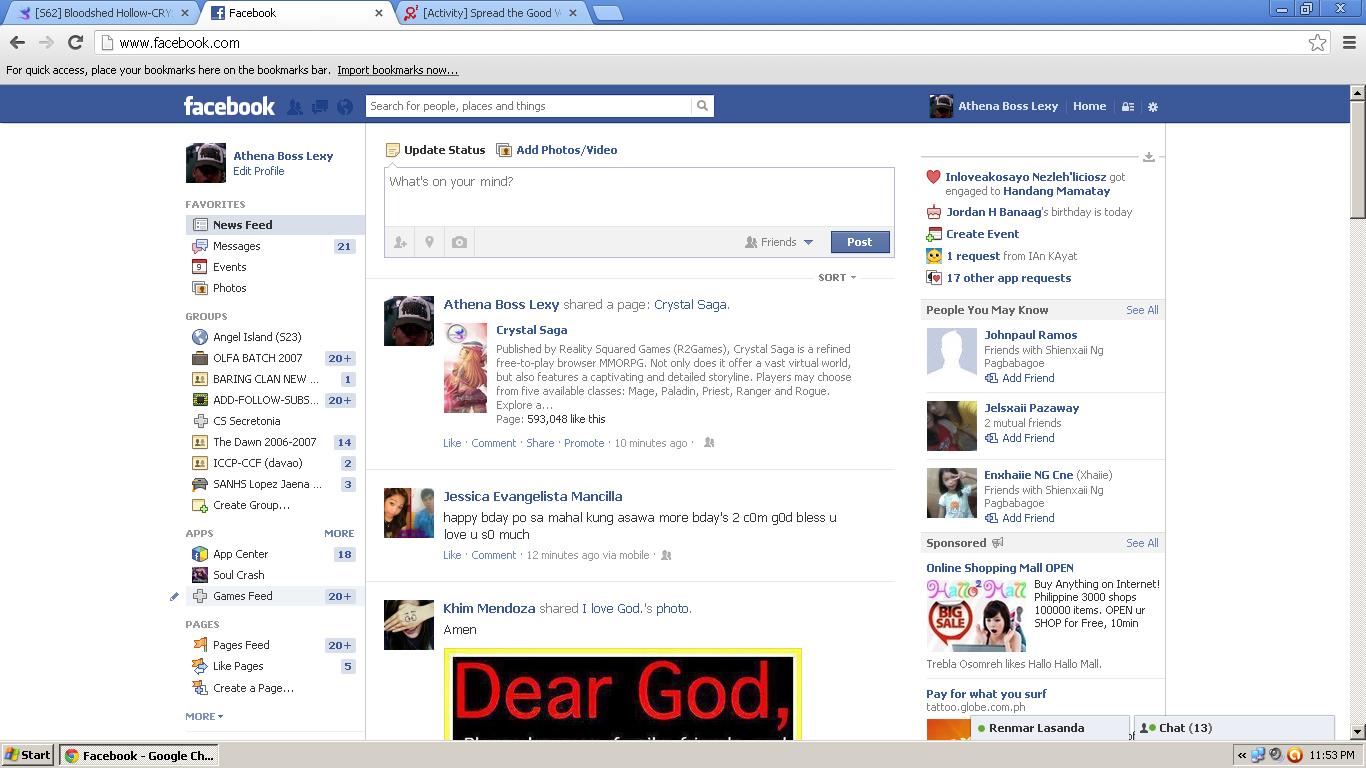Select Messages in the Favorites sidebar
Image resolution: width=1366 pixels, height=768 pixels.
point(236,246)
